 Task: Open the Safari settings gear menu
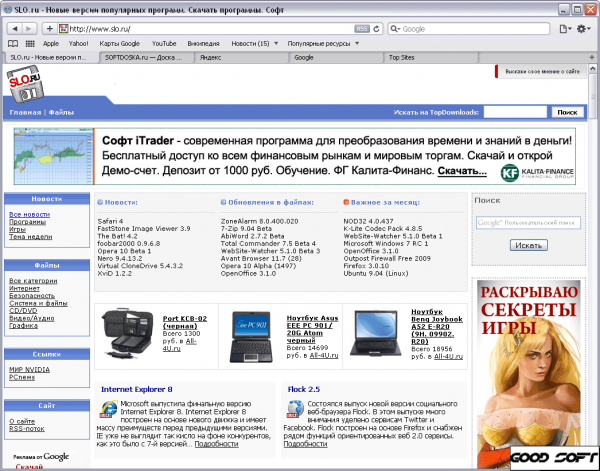point(584,29)
